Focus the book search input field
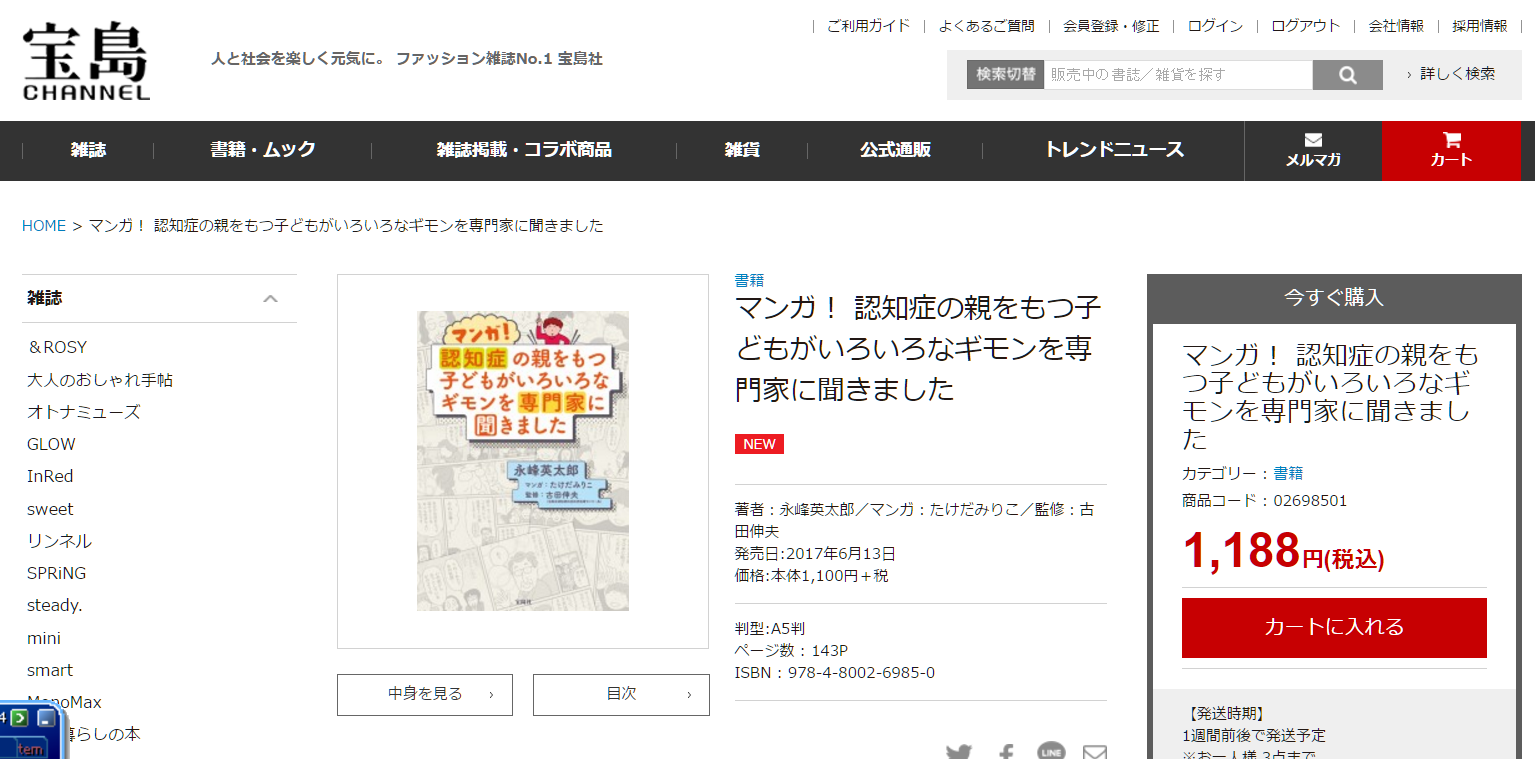The height and width of the screenshot is (759, 1535). pos(1178,75)
